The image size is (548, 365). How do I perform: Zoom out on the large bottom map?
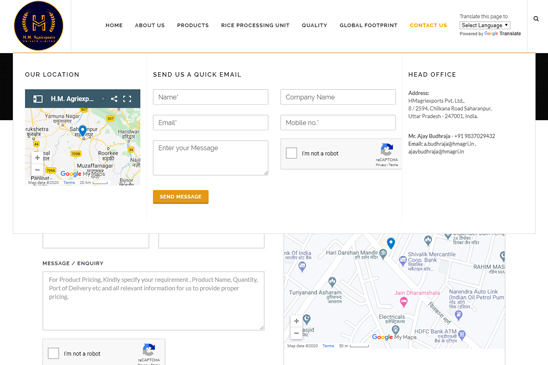coord(296,333)
